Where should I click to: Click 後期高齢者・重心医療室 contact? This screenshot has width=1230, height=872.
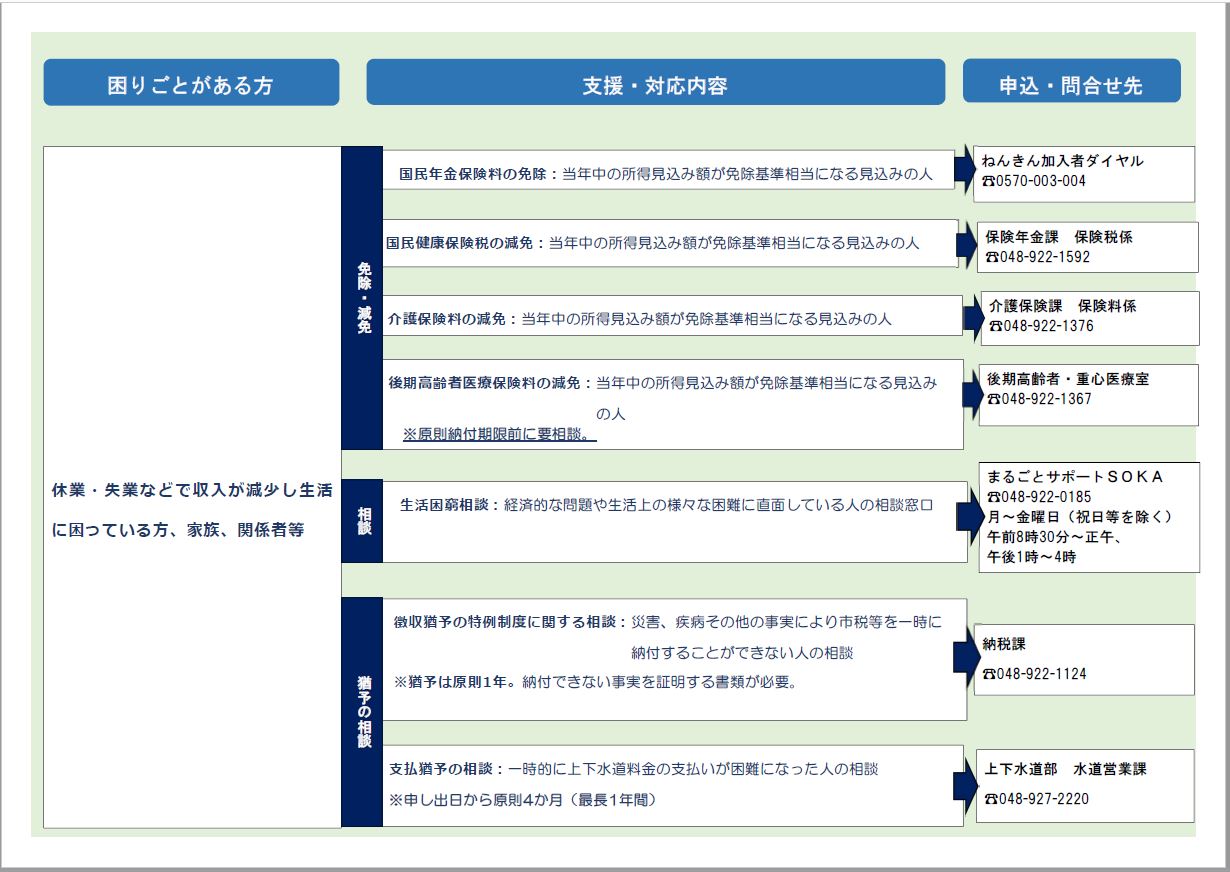pyautogui.click(x=1088, y=394)
